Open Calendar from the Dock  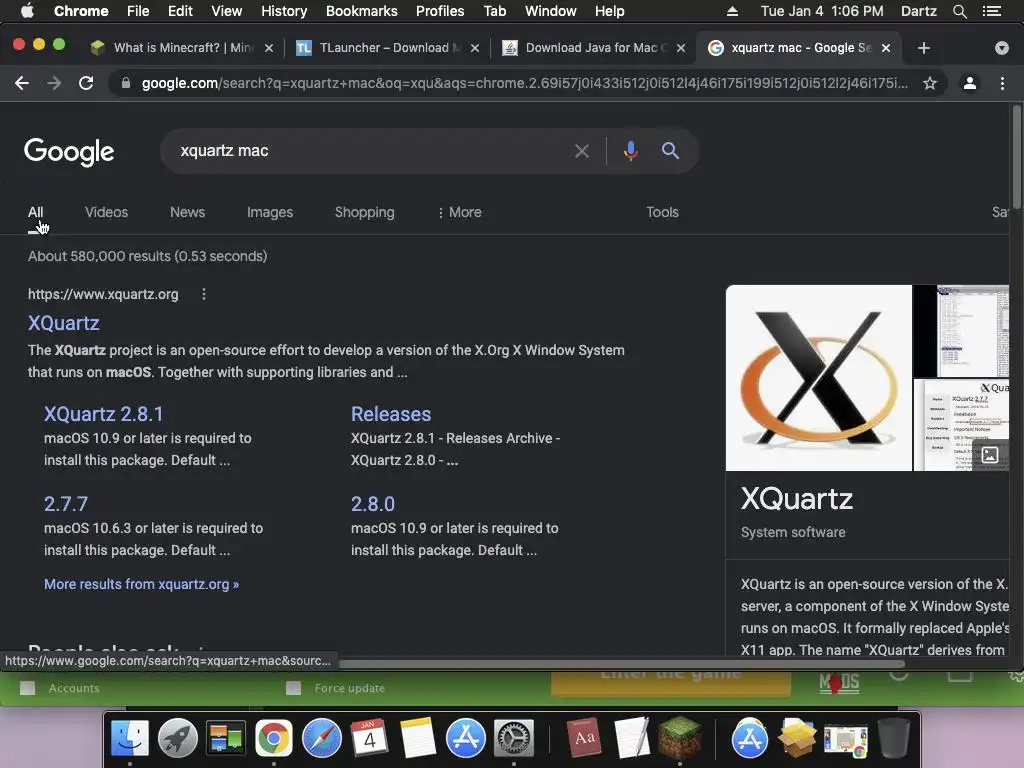pyautogui.click(x=370, y=738)
